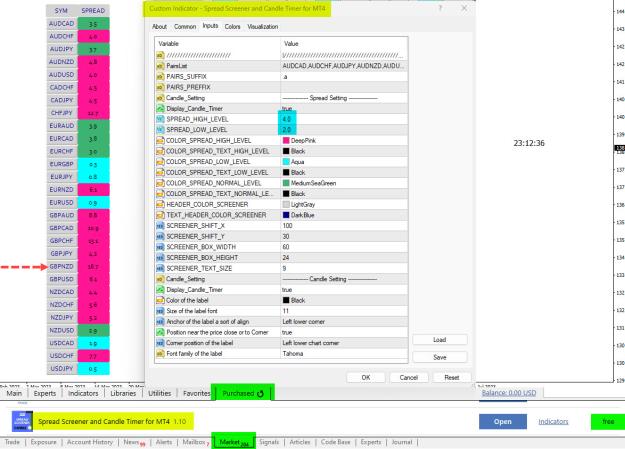Click the Size of the label font icon
The image size is (625, 449).
160,311
